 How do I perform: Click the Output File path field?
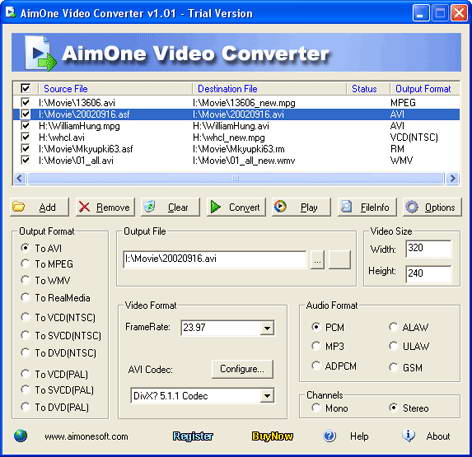click(214, 259)
